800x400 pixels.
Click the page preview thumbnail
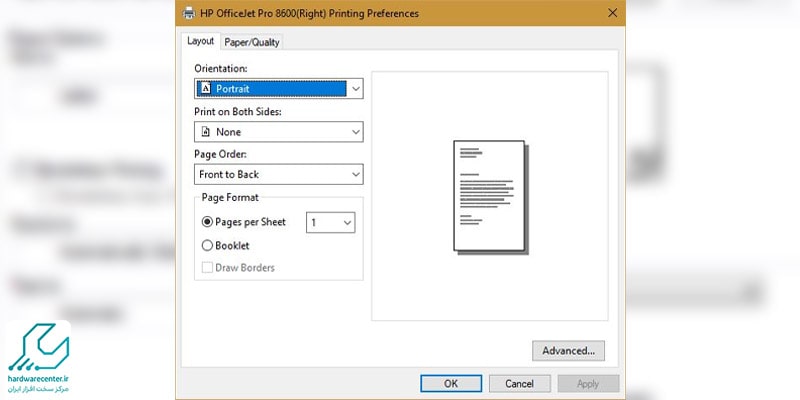point(491,197)
